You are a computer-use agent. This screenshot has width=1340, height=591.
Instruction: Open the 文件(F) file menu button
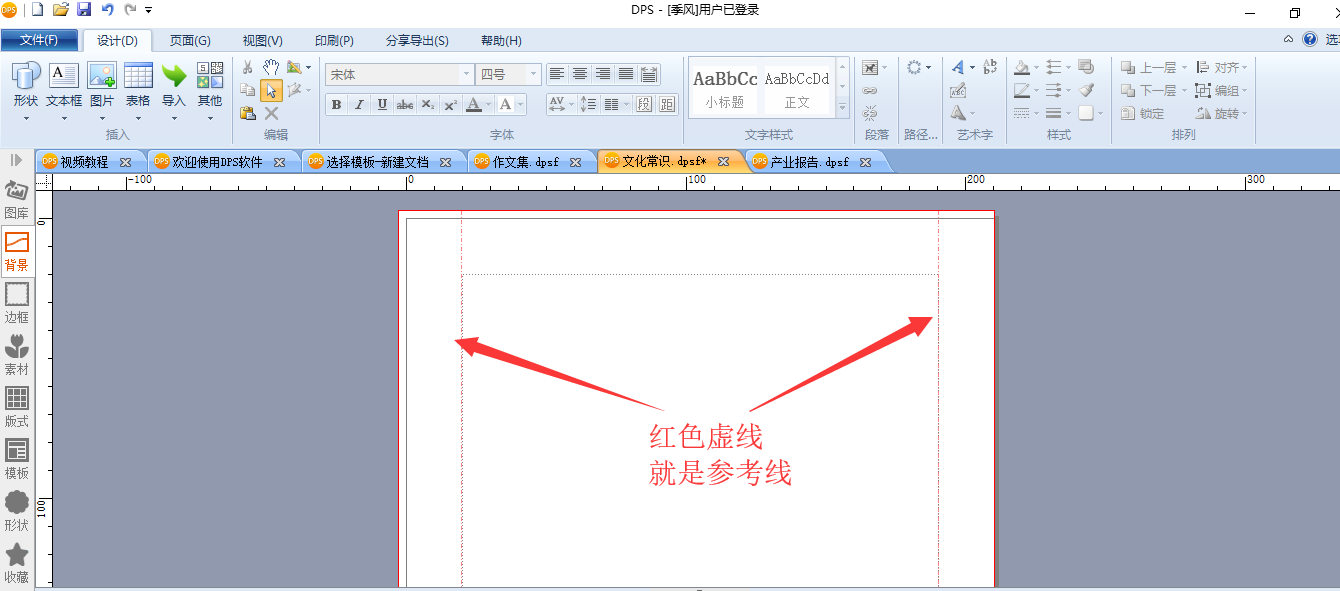[39, 40]
